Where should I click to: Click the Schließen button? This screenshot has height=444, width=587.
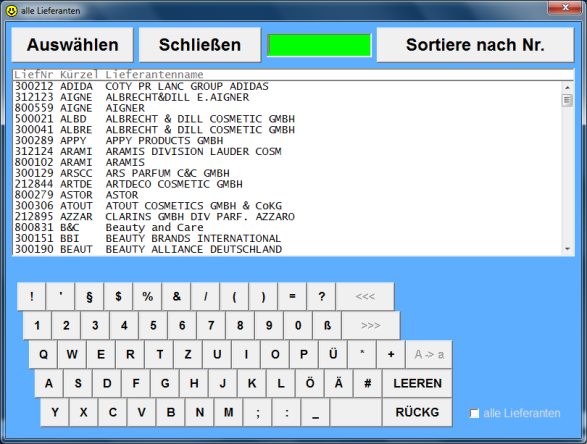point(200,45)
